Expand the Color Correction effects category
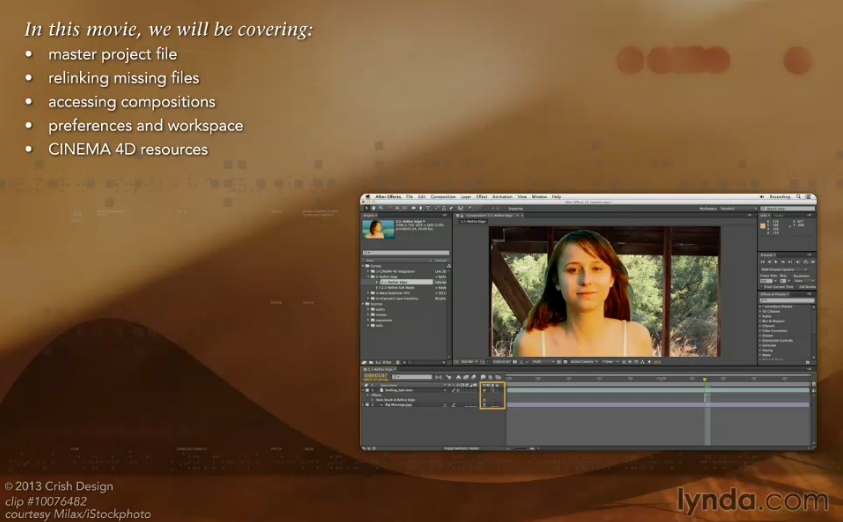The height and width of the screenshot is (522, 843). point(760,331)
